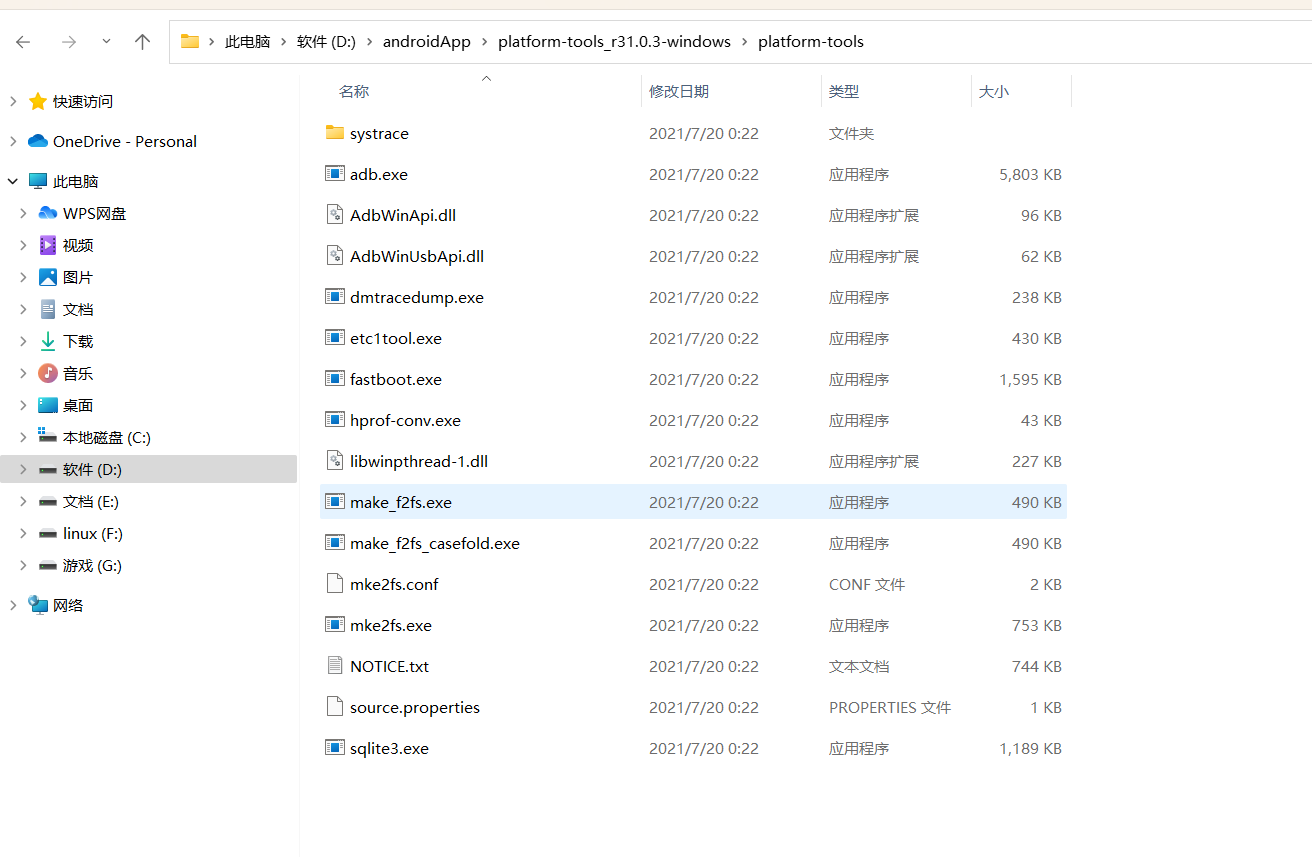
Task: Select the 此电脑 monitor icon
Action: point(38,181)
